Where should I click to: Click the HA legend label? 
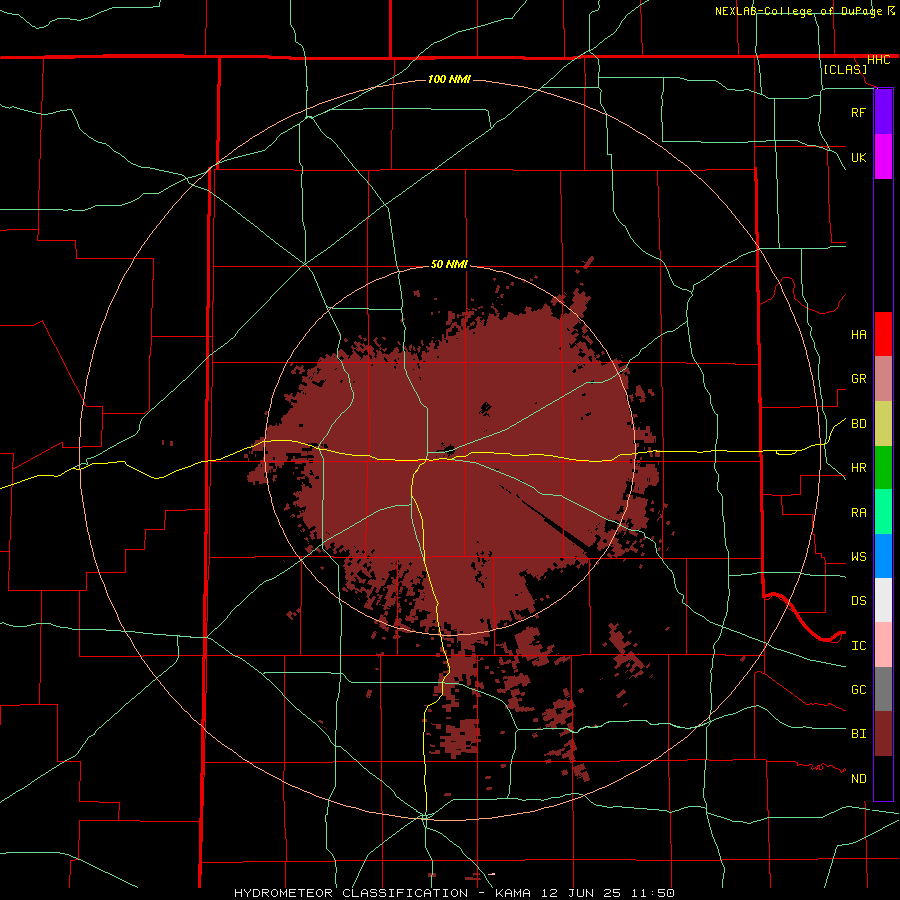858,334
